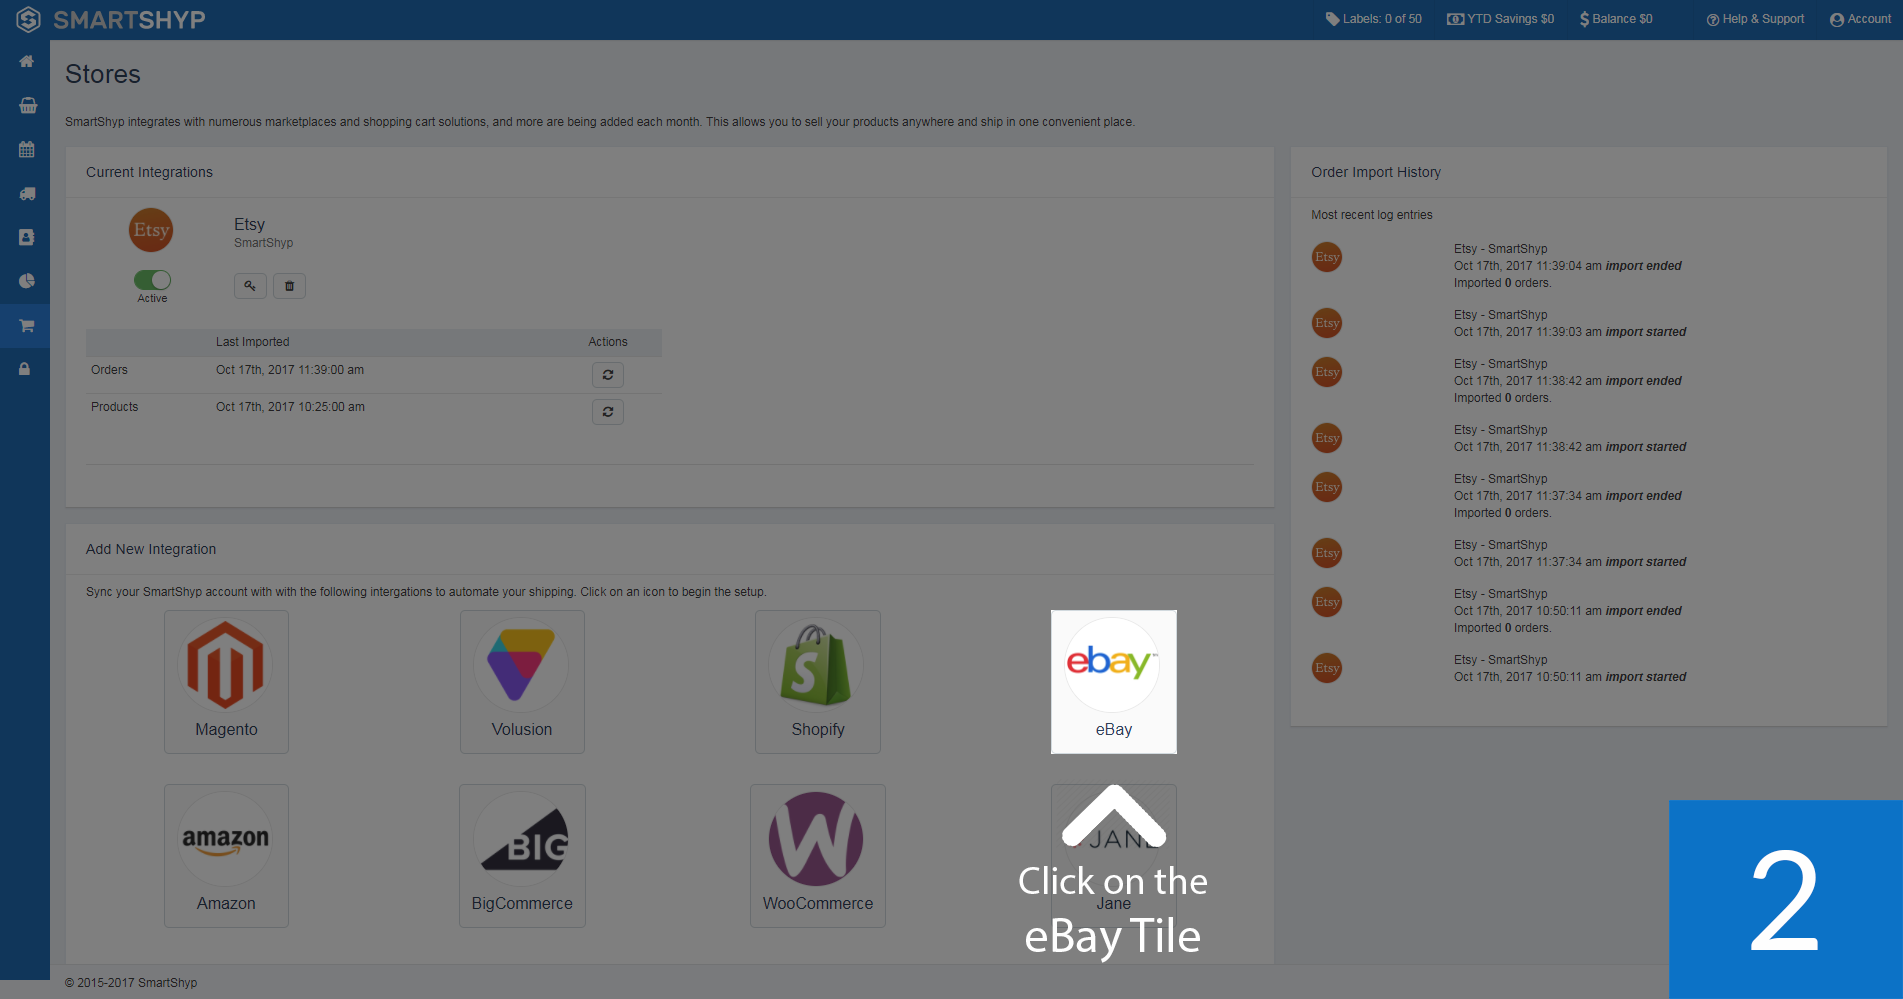Refresh Products import
This screenshot has height=999, width=1903.
pyautogui.click(x=608, y=412)
